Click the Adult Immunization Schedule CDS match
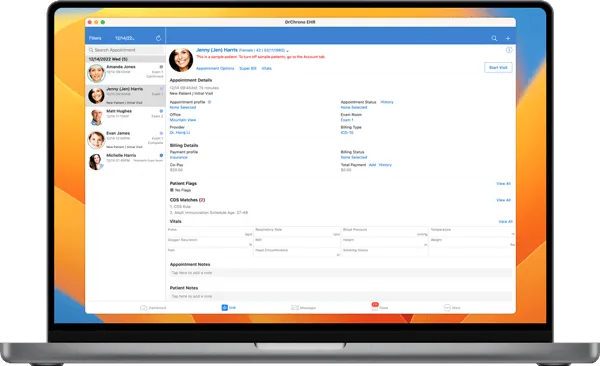This screenshot has height=366, width=600. pyautogui.click(x=209, y=212)
